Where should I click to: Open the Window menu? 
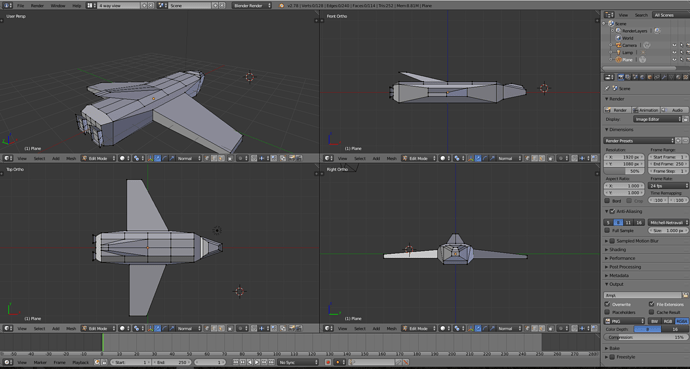[58, 6]
